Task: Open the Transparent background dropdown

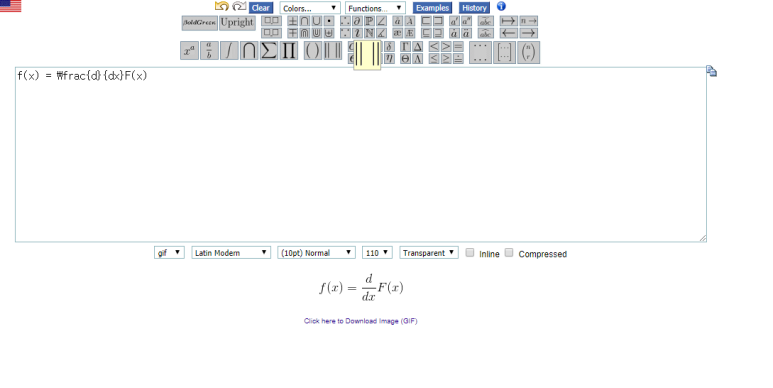Action: 429,252
